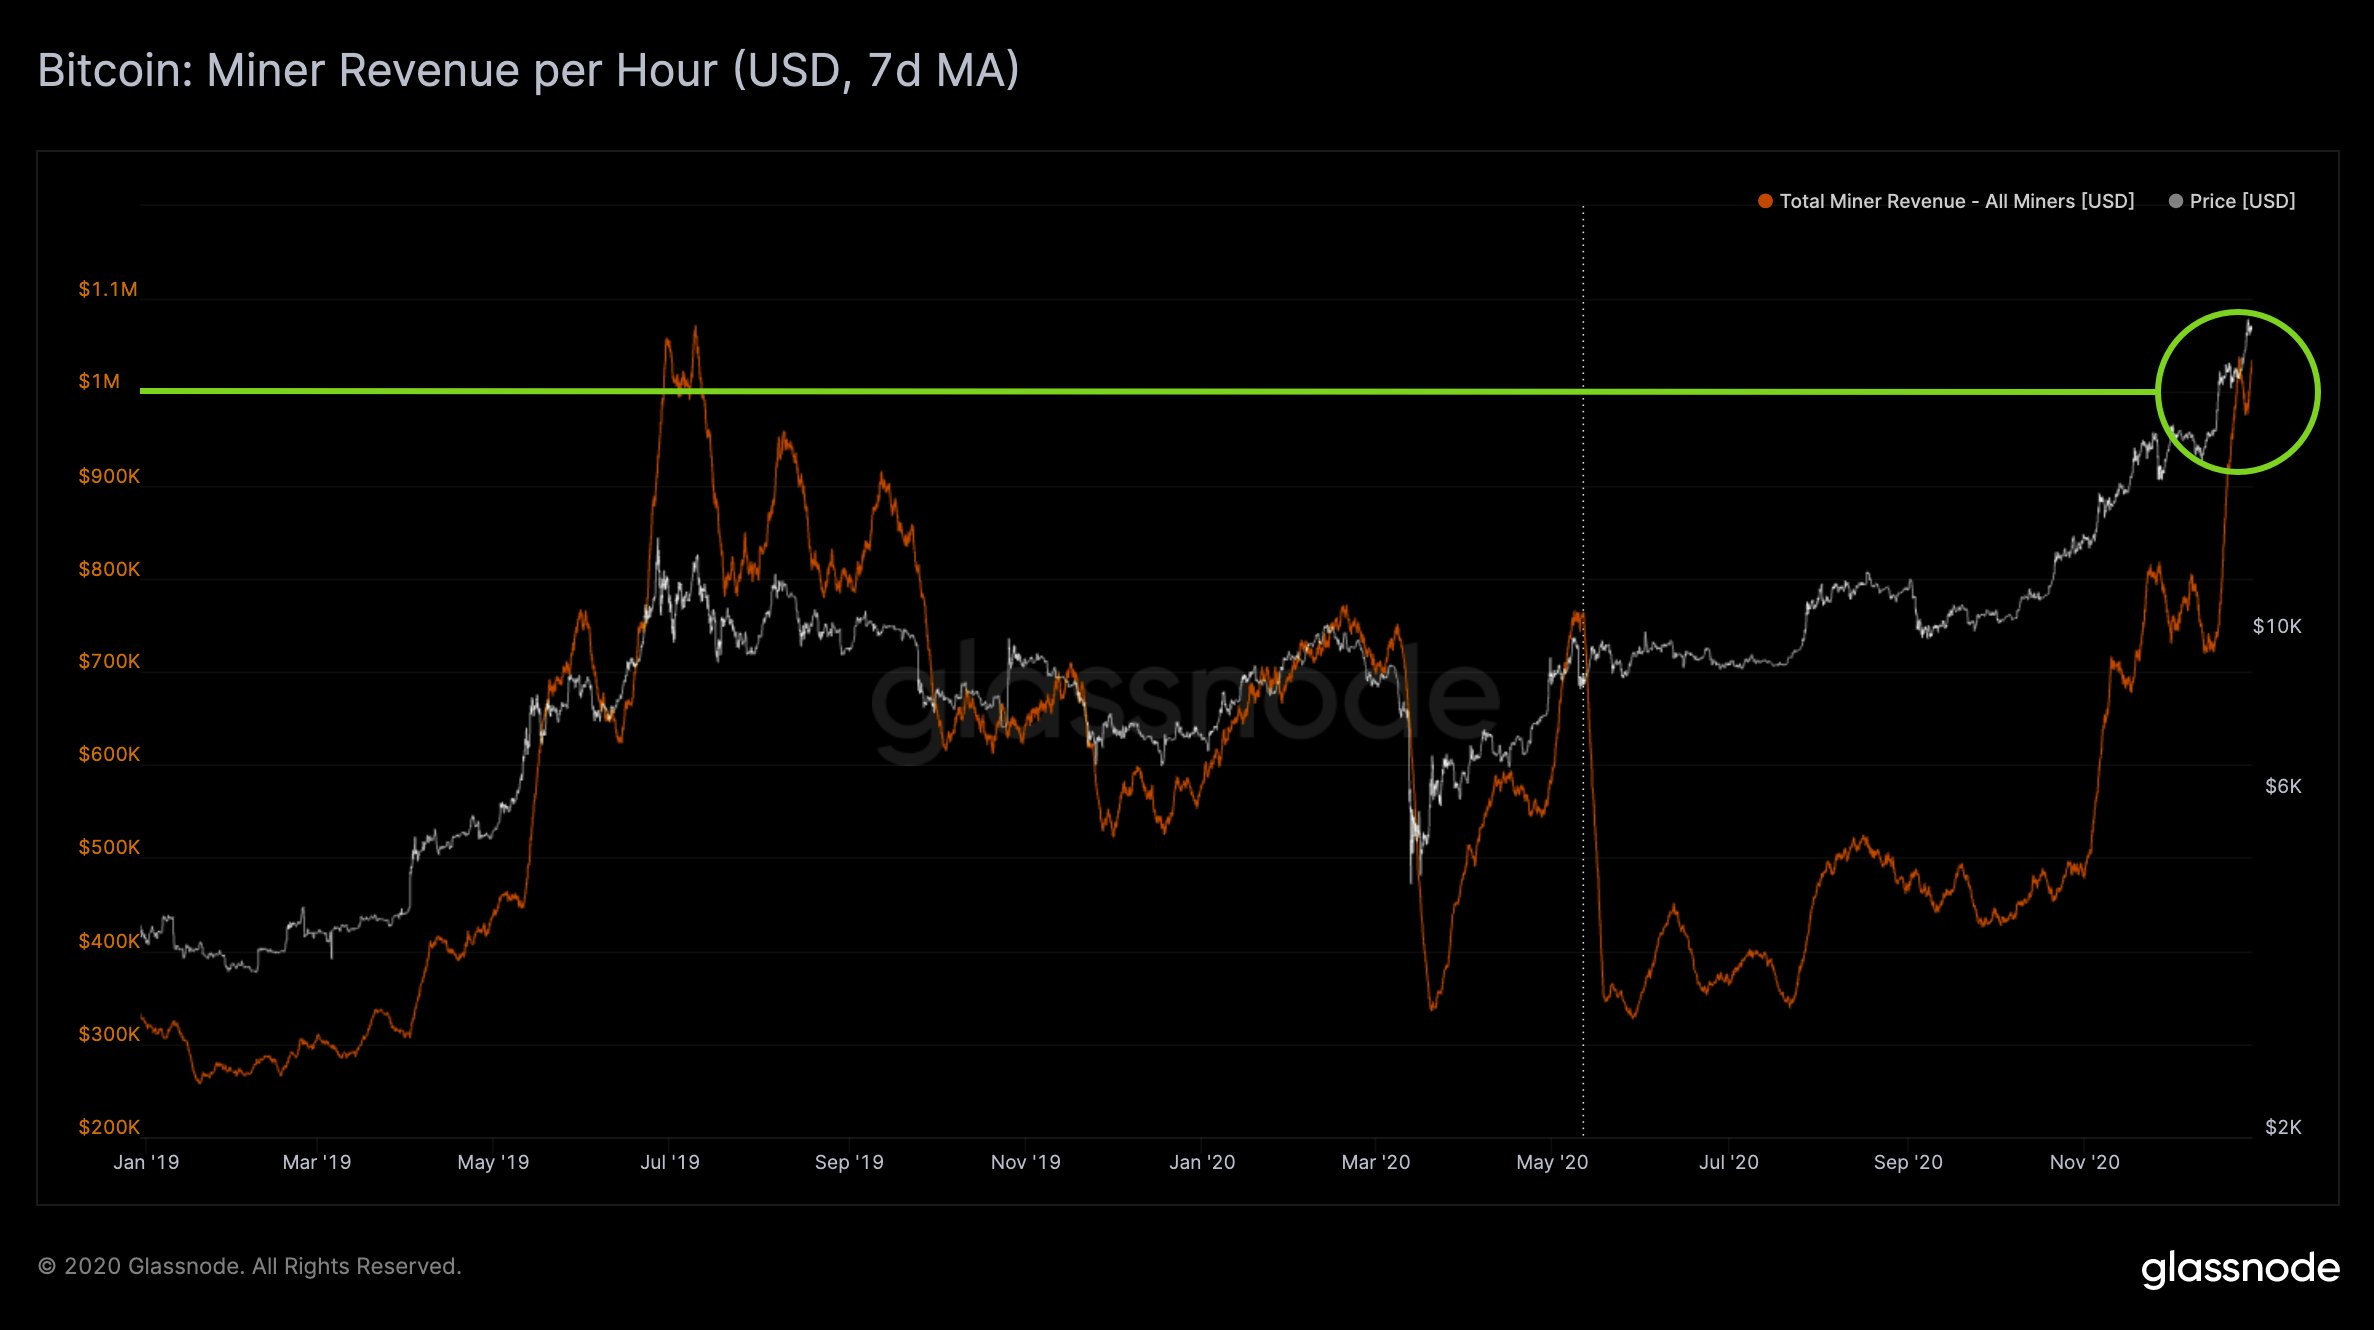Click the $900K left axis label
This screenshot has width=2374, height=1330.
tap(109, 476)
